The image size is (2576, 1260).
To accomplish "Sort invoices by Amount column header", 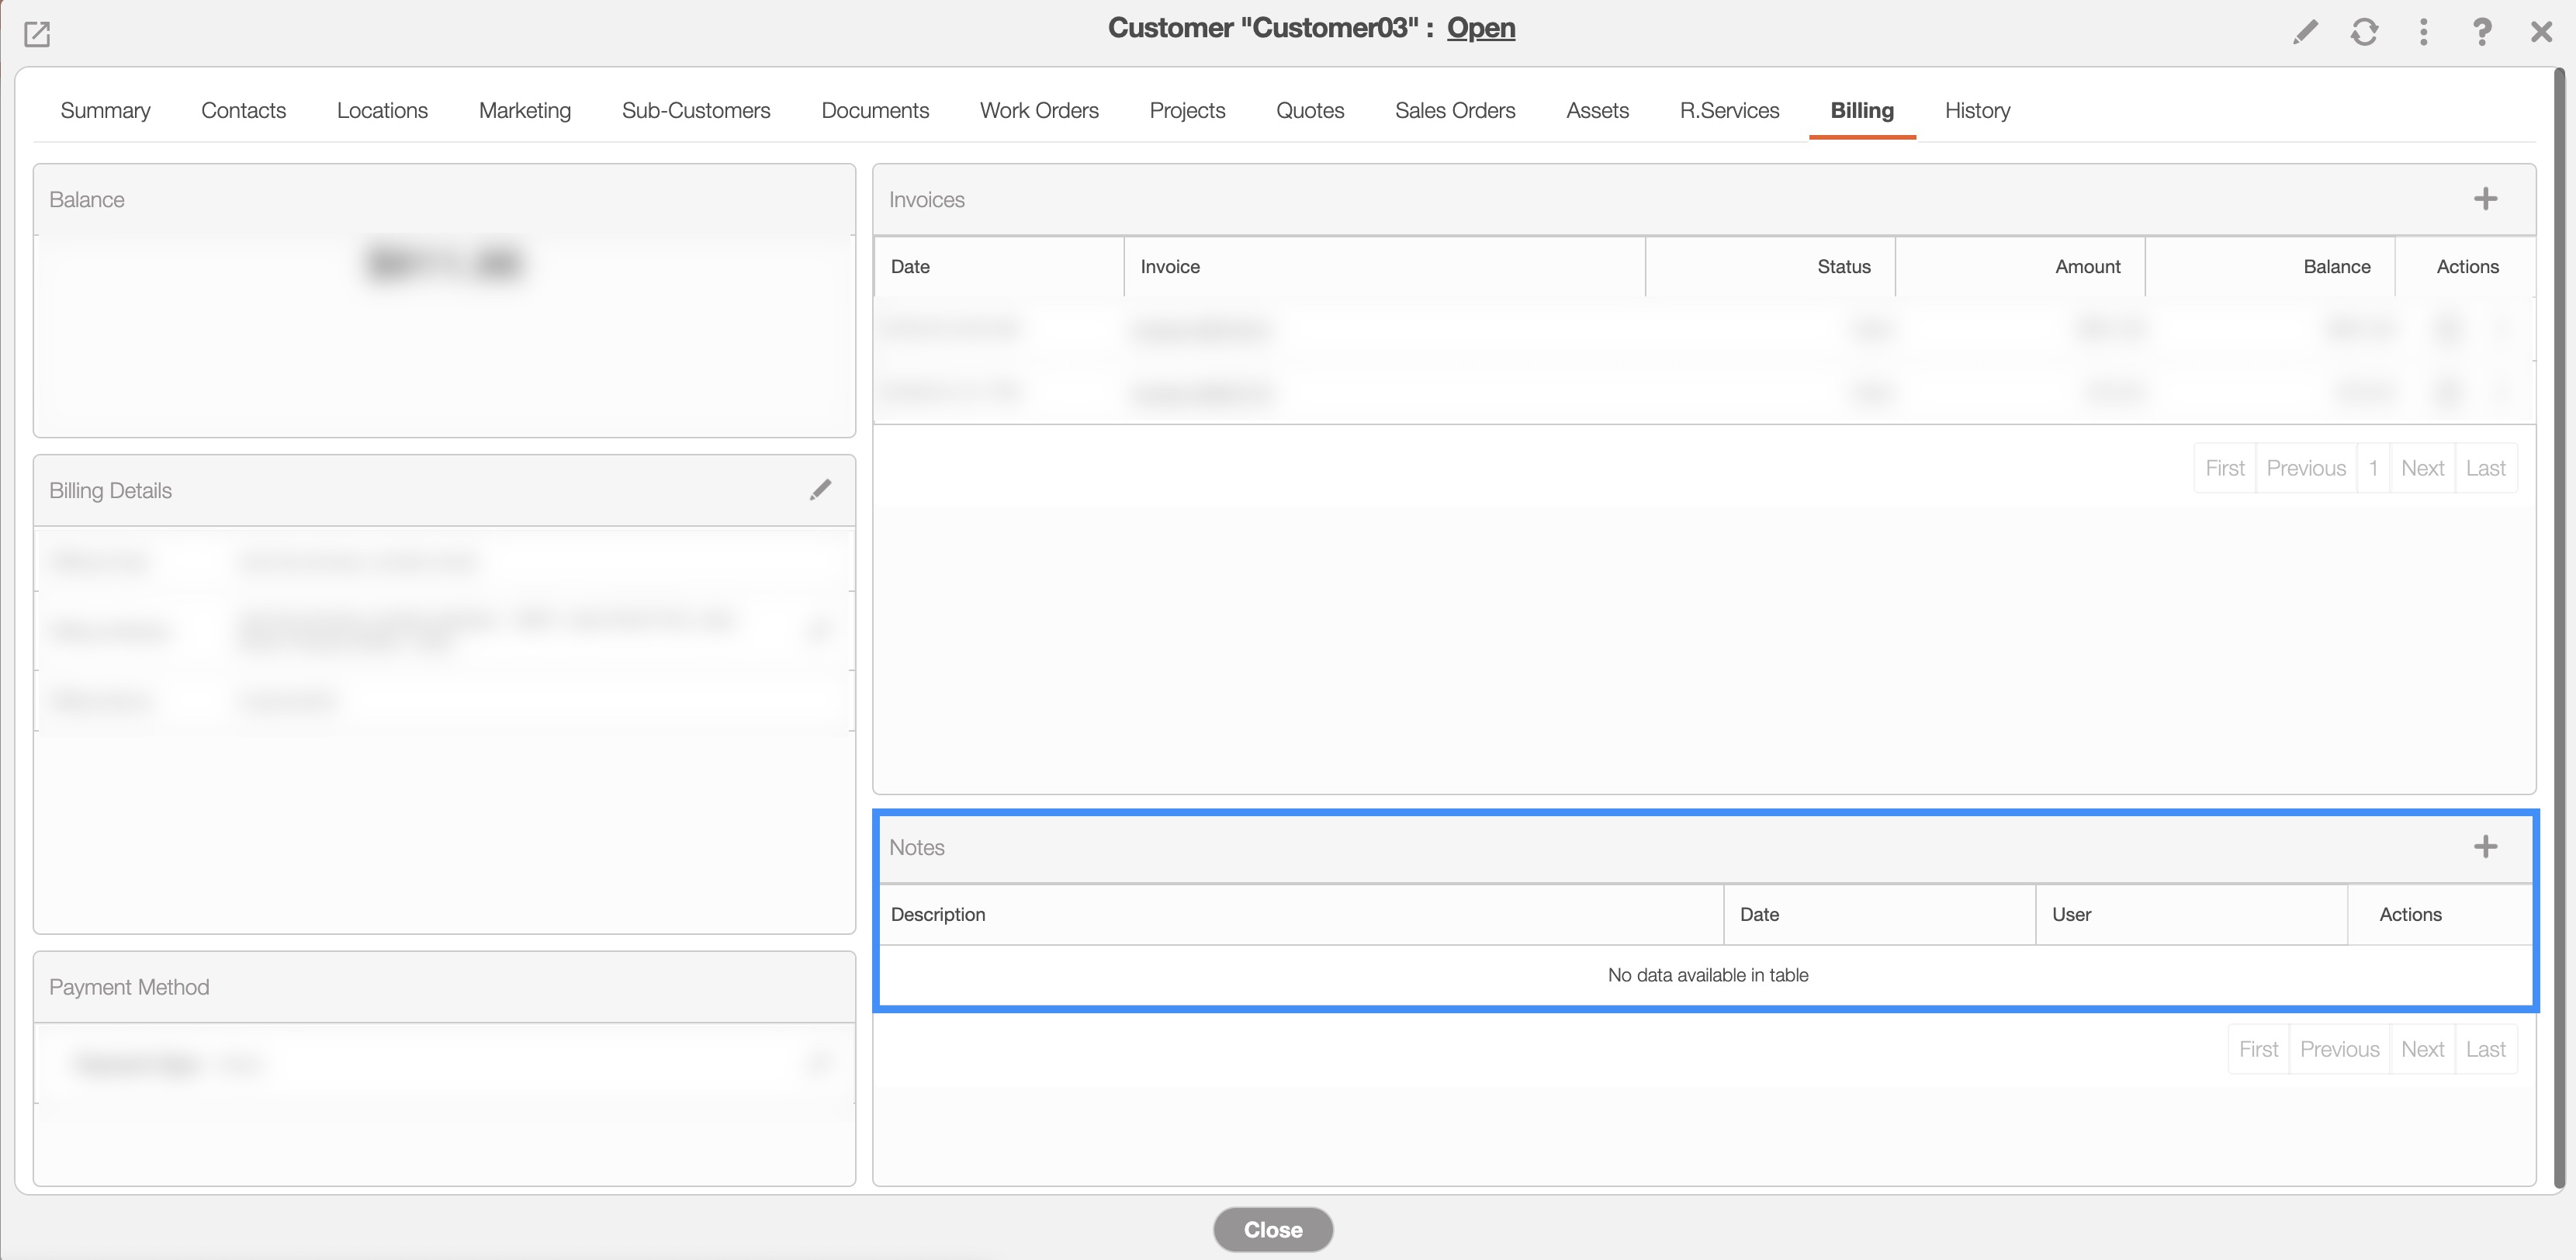I will [x=2087, y=267].
